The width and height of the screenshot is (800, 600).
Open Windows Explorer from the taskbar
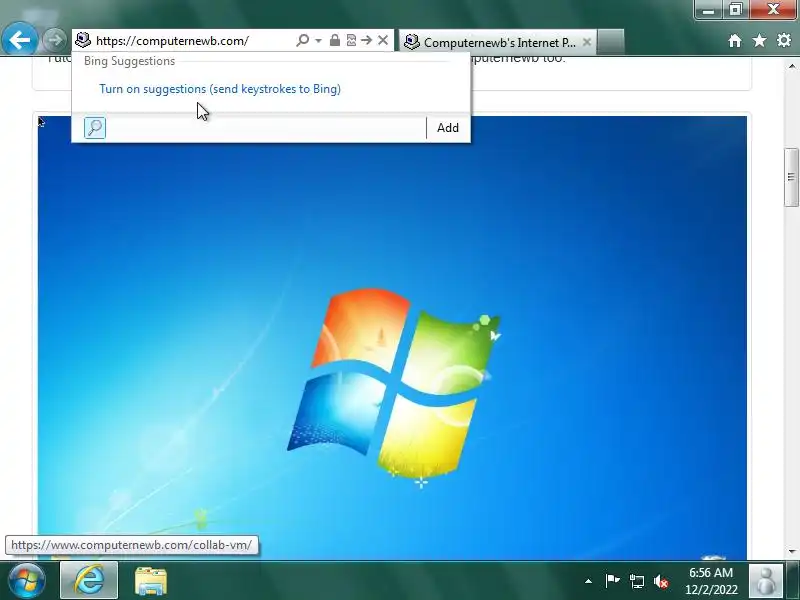click(x=151, y=581)
